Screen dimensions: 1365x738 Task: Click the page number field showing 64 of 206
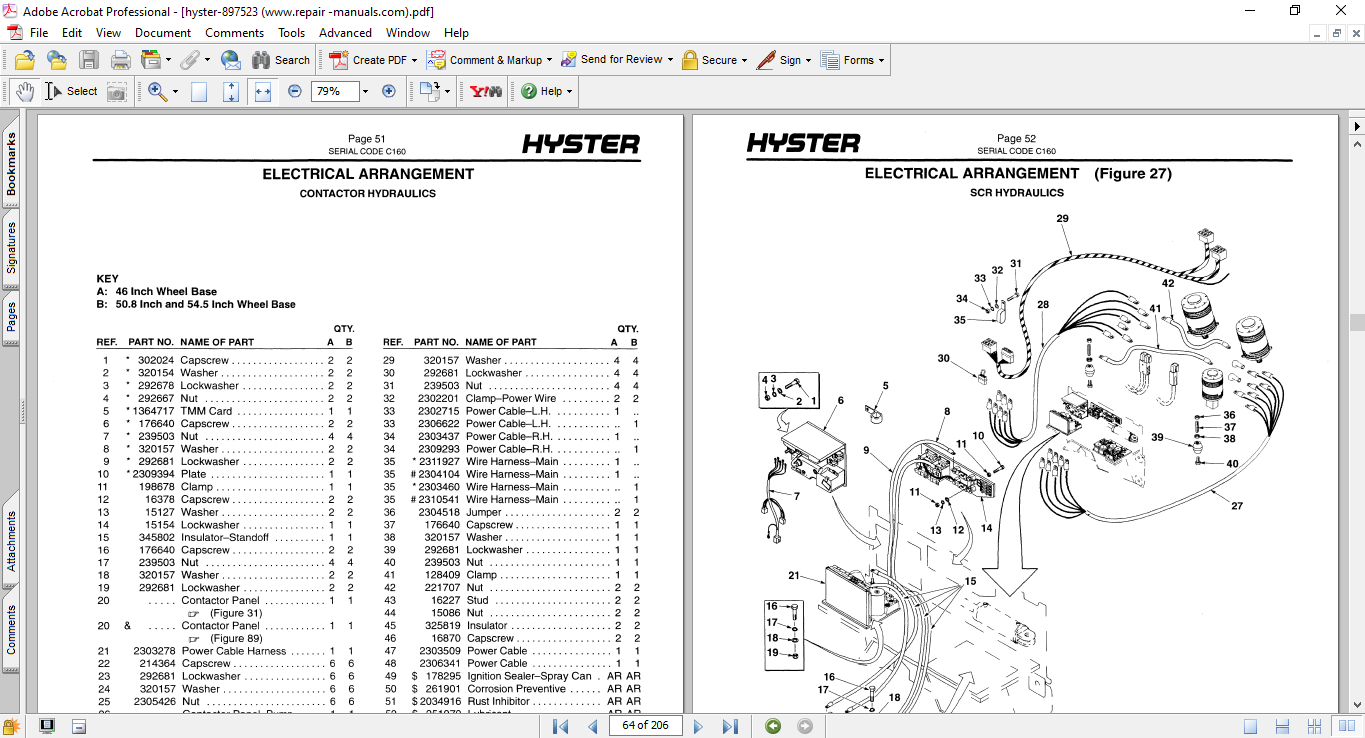(x=645, y=726)
